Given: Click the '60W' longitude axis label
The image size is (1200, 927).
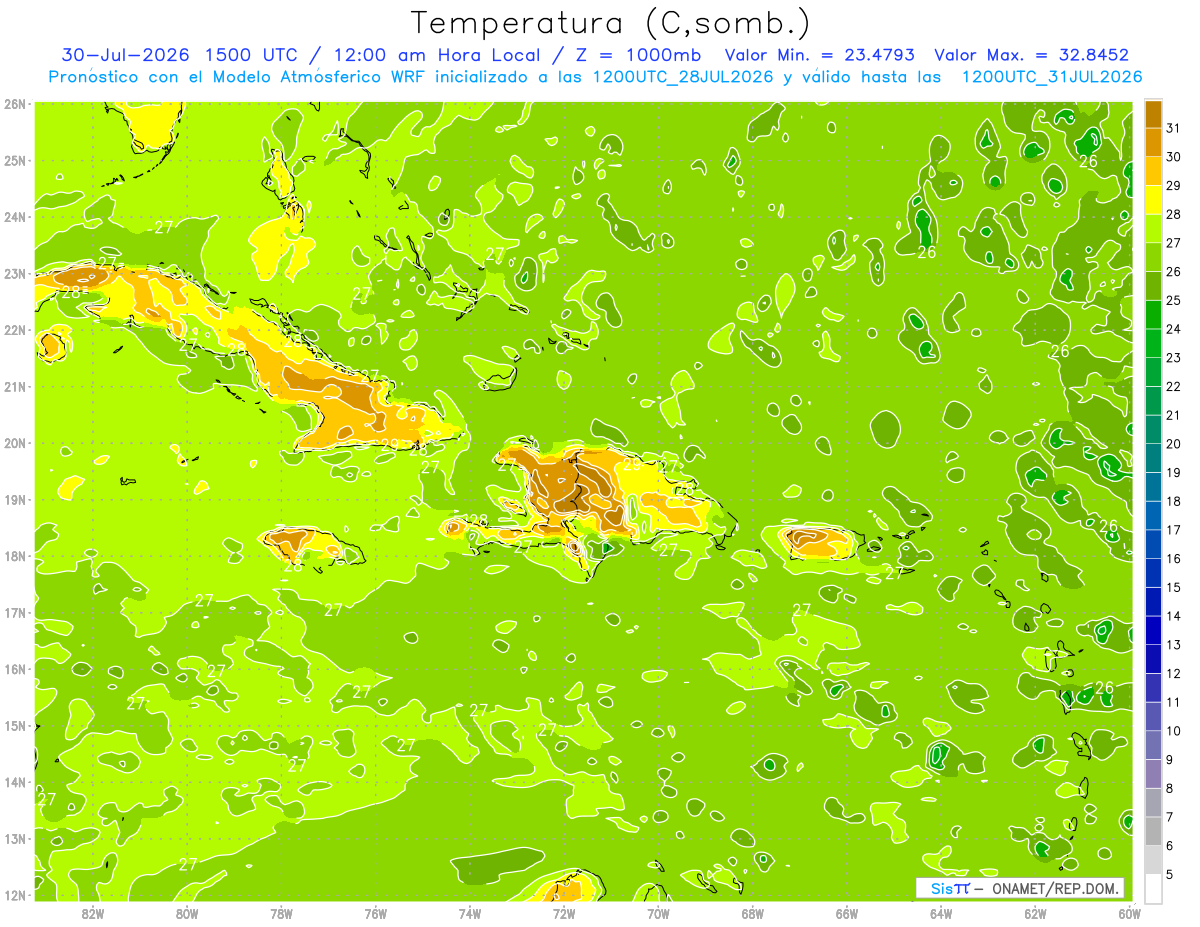Looking at the screenshot, I should (x=1129, y=913).
